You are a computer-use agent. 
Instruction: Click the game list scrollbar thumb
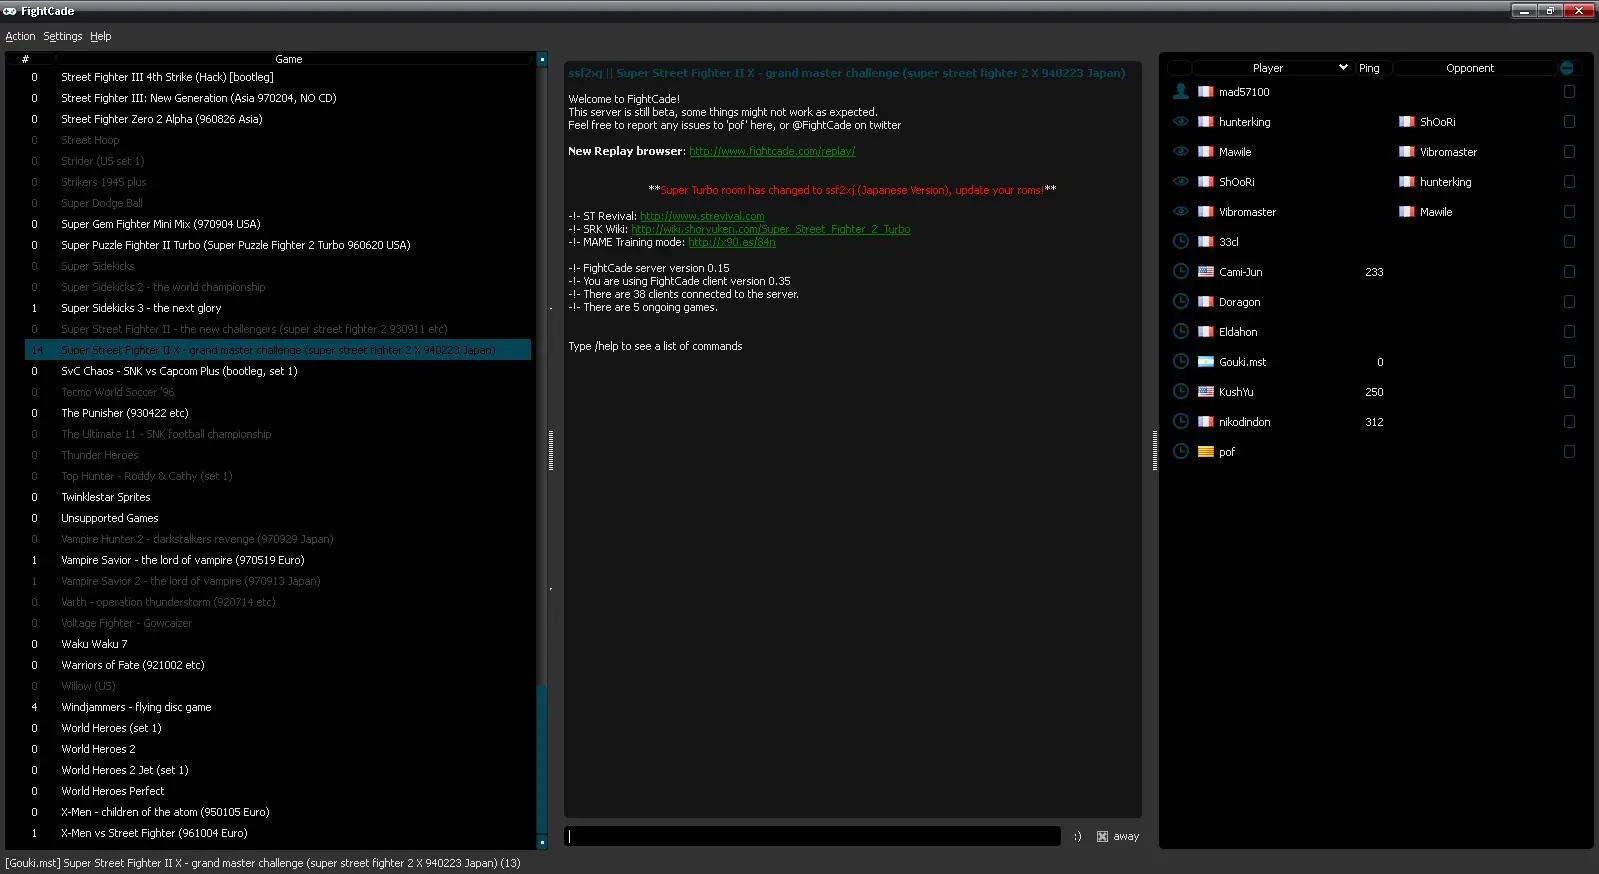click(x=542, y=758)
